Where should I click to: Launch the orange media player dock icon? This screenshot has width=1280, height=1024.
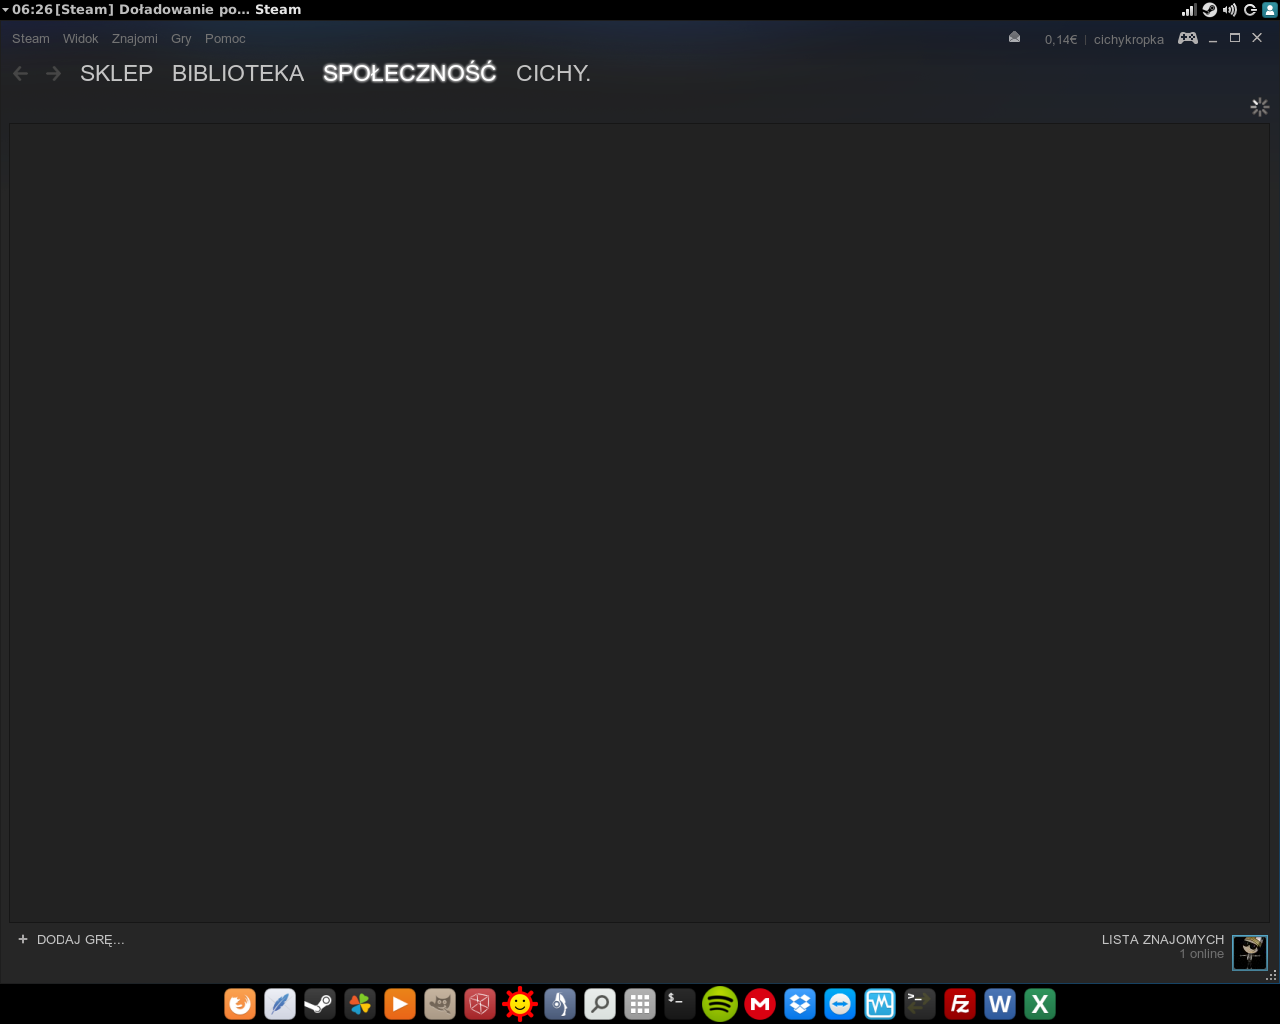[400, 1003]
